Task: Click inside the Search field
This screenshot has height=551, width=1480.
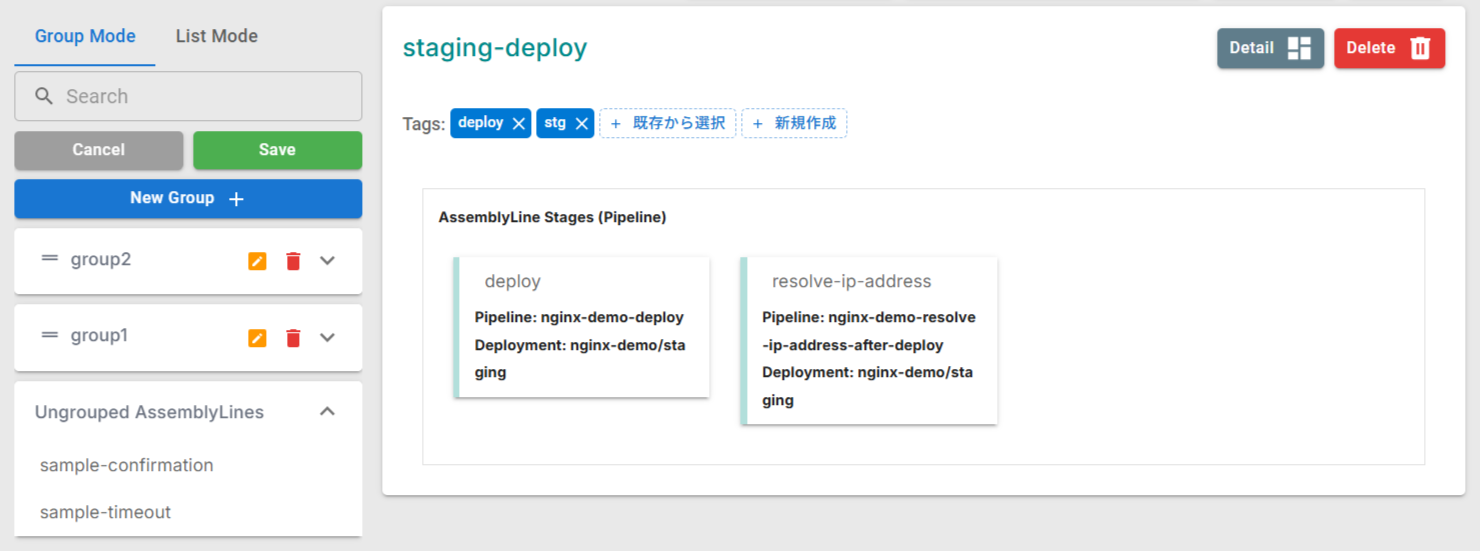Action: point(200,96)
